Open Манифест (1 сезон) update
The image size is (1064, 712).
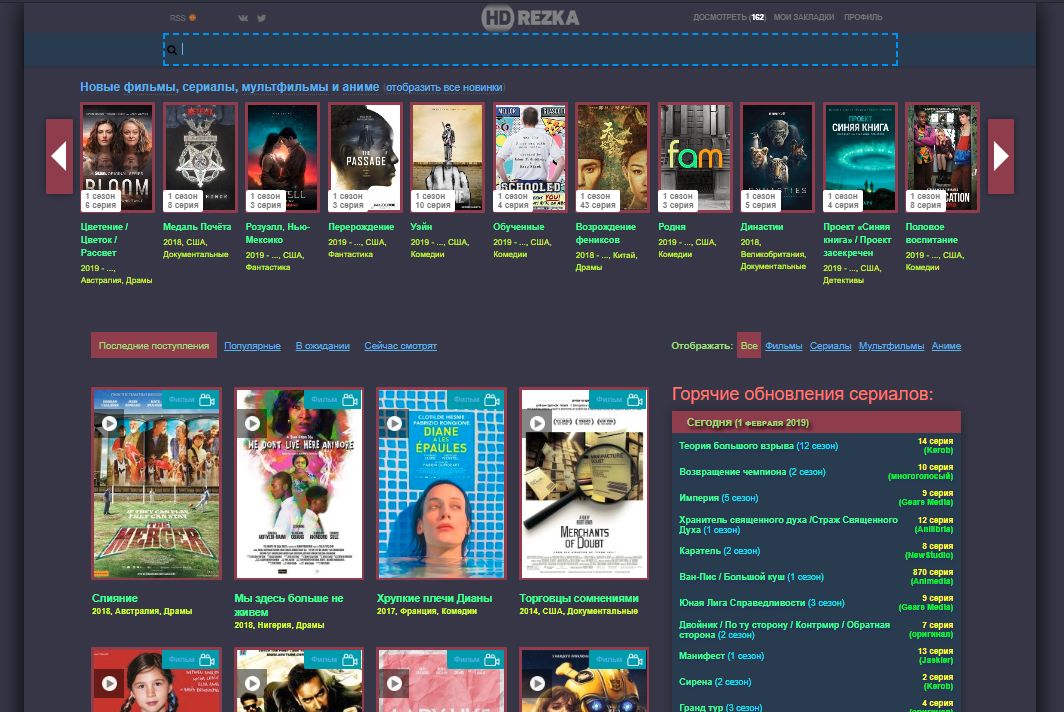click(721, 656)
